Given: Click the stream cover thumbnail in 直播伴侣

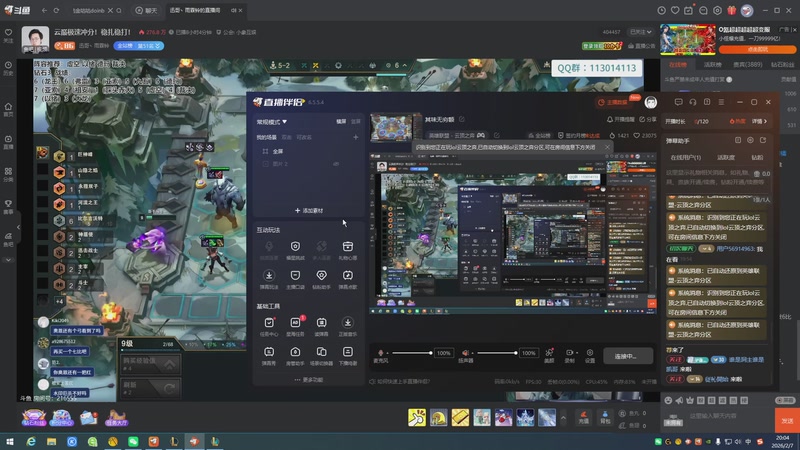Looking at the screenshot, I should [395, 127].
